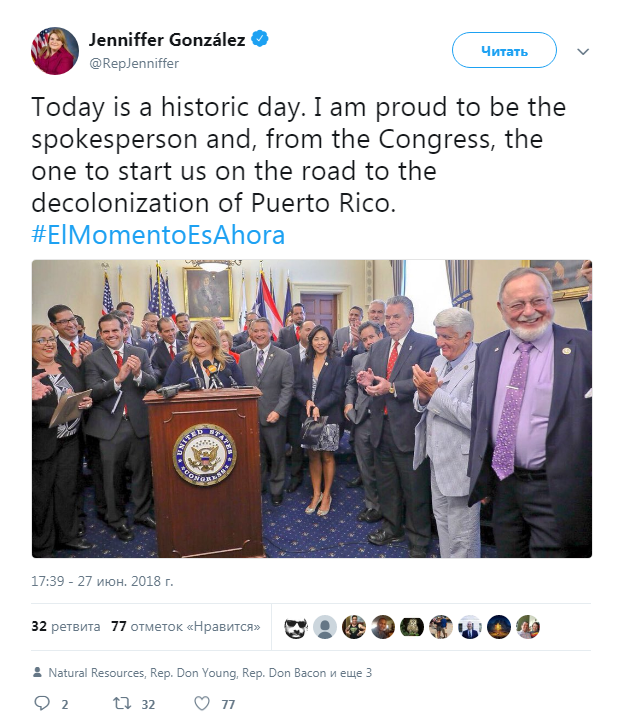The width and height of the screenshot is (624, 727).
Task: Click the reply speech bubble icon
Action: 41,703
